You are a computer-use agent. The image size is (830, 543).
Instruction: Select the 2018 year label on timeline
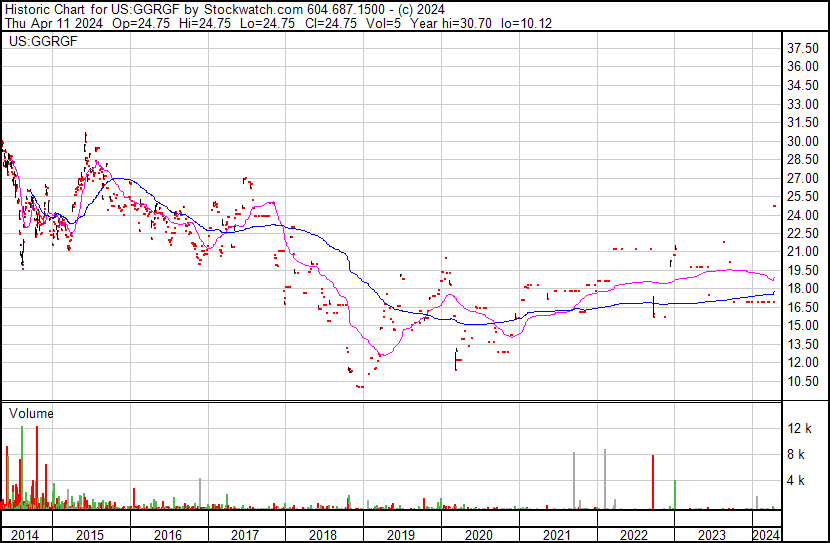[324, 535]
